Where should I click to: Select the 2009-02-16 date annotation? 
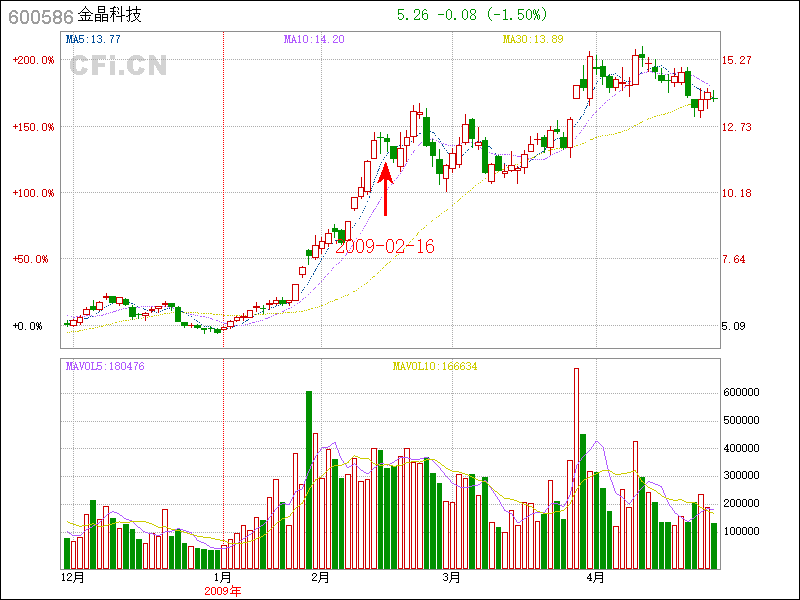pos(385,246)
